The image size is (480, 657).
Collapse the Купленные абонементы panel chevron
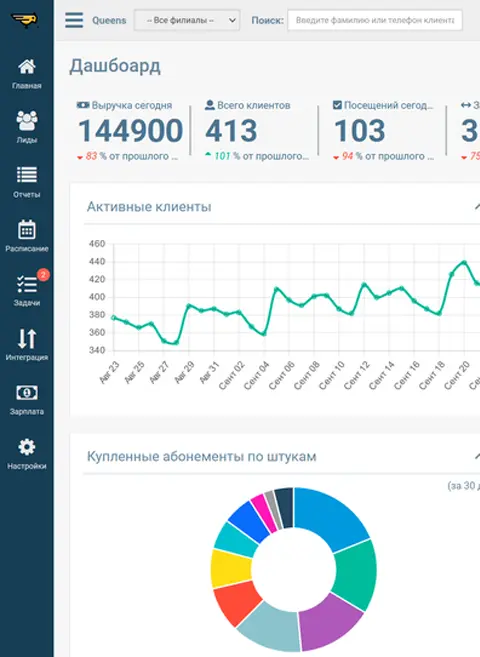click(477, 456)
